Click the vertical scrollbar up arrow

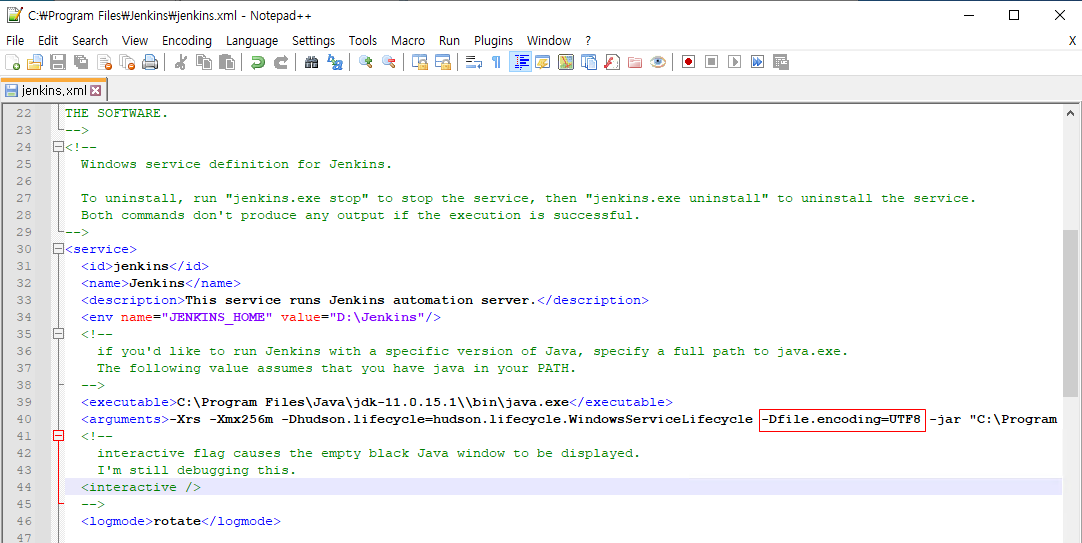click(1070, 112)
